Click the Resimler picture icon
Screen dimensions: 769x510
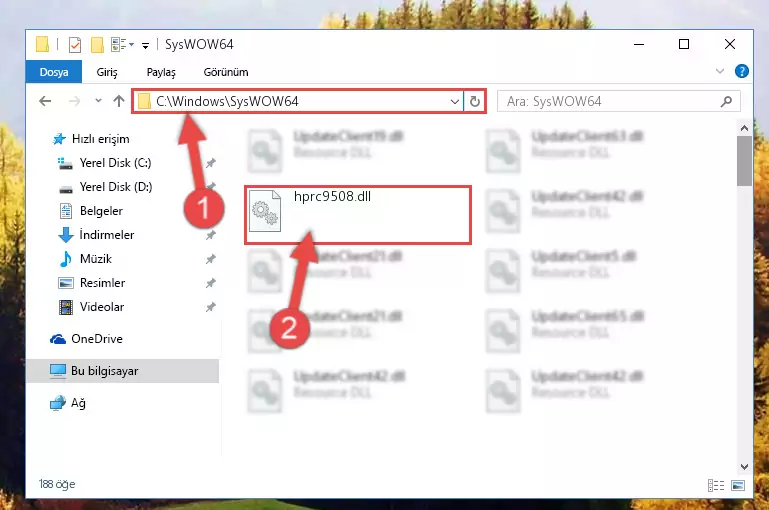(66, 283)
